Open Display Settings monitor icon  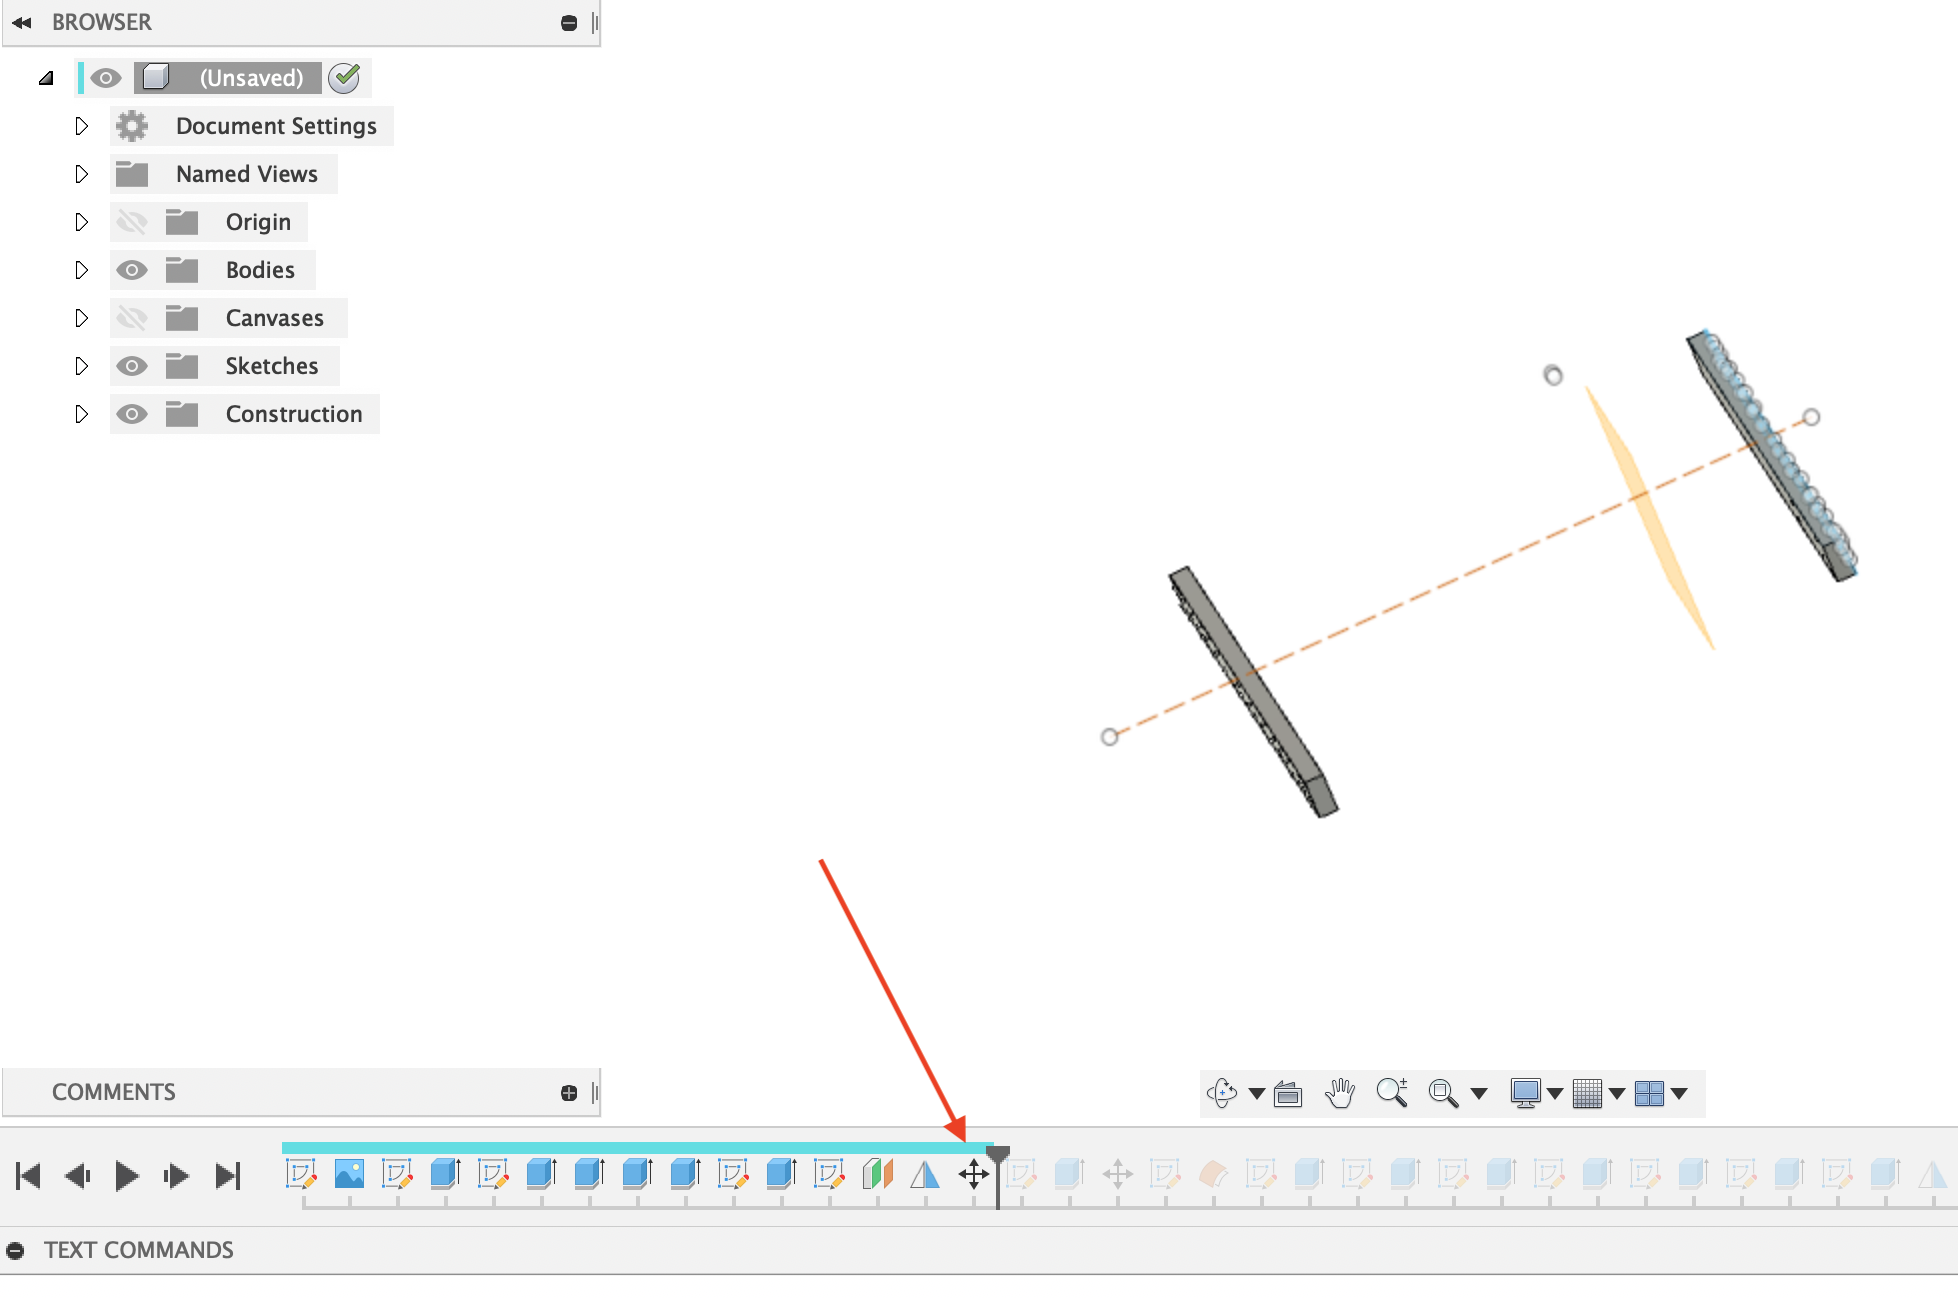click(1526, 1093)
